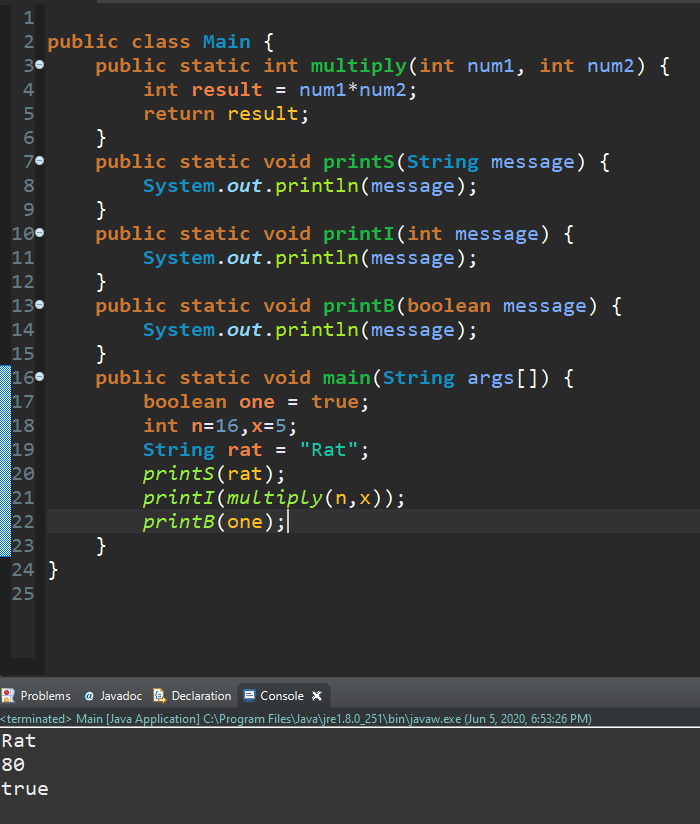The width and height of the screenshot is (700, 824).
Task: Click line number 25 in the gutter
Action: (x=22, y=594)
